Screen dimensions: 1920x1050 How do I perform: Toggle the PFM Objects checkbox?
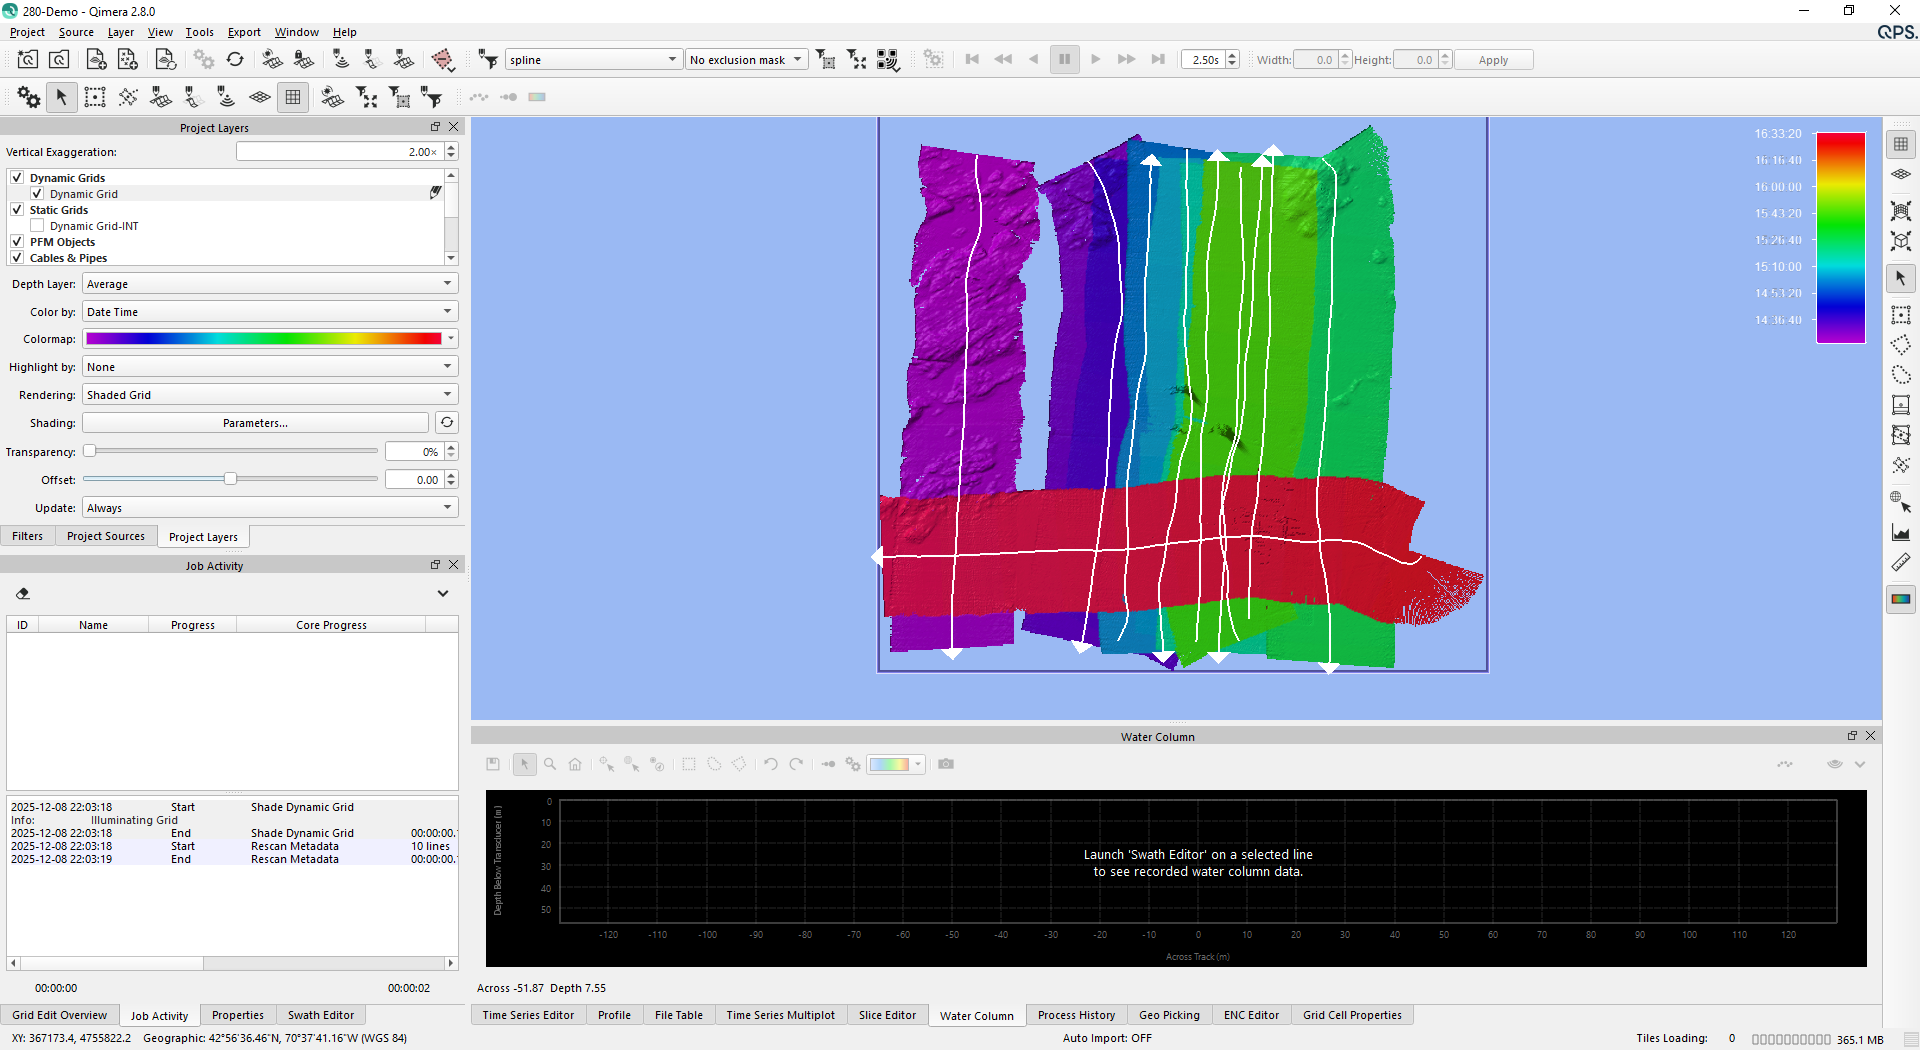coord(17,242)
